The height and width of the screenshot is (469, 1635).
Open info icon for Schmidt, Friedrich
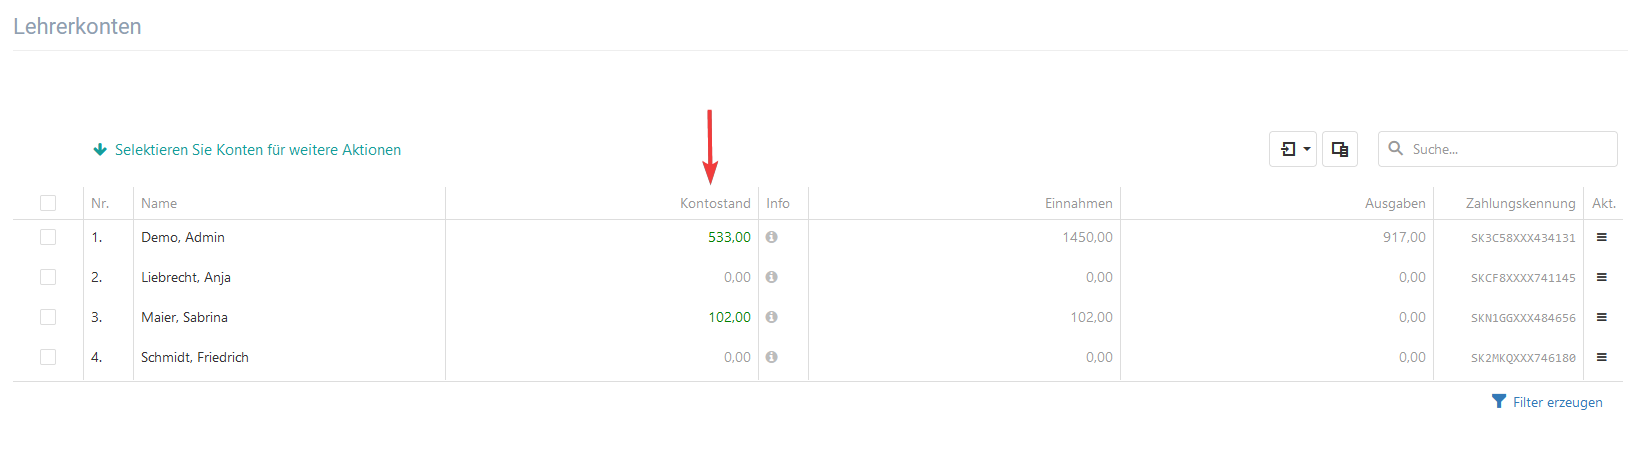click(771, 357)
